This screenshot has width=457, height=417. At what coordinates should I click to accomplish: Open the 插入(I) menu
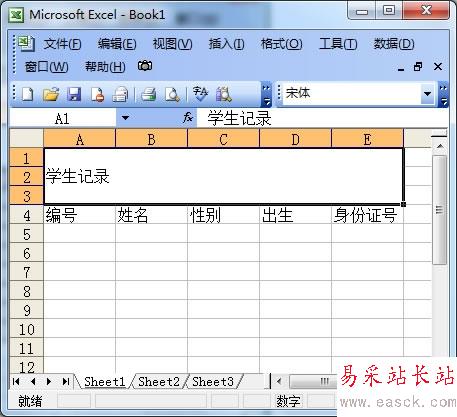226,44
